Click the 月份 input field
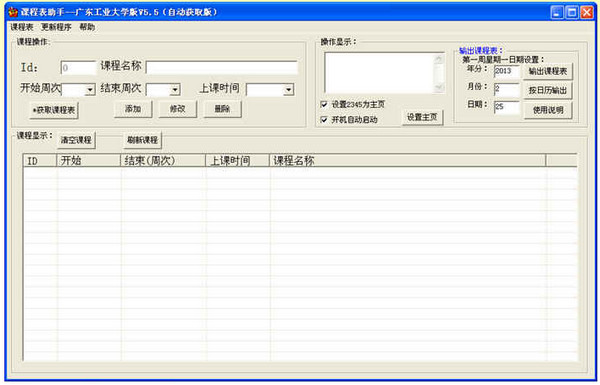Viewport: 600px width, 385px height. pyautogui.click(x=507, y=89)
